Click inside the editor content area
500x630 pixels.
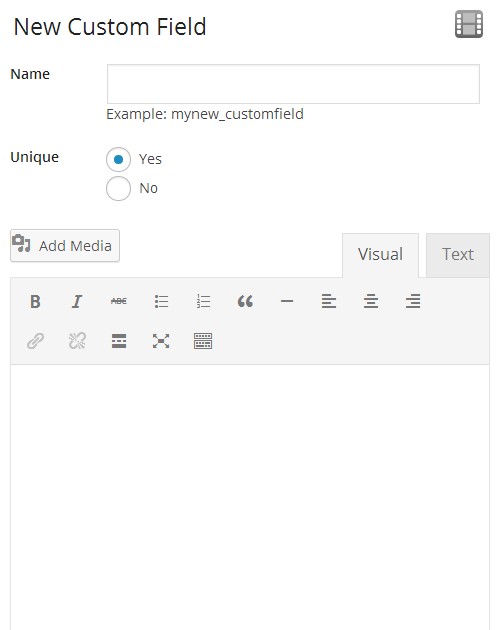pos(250,497)
